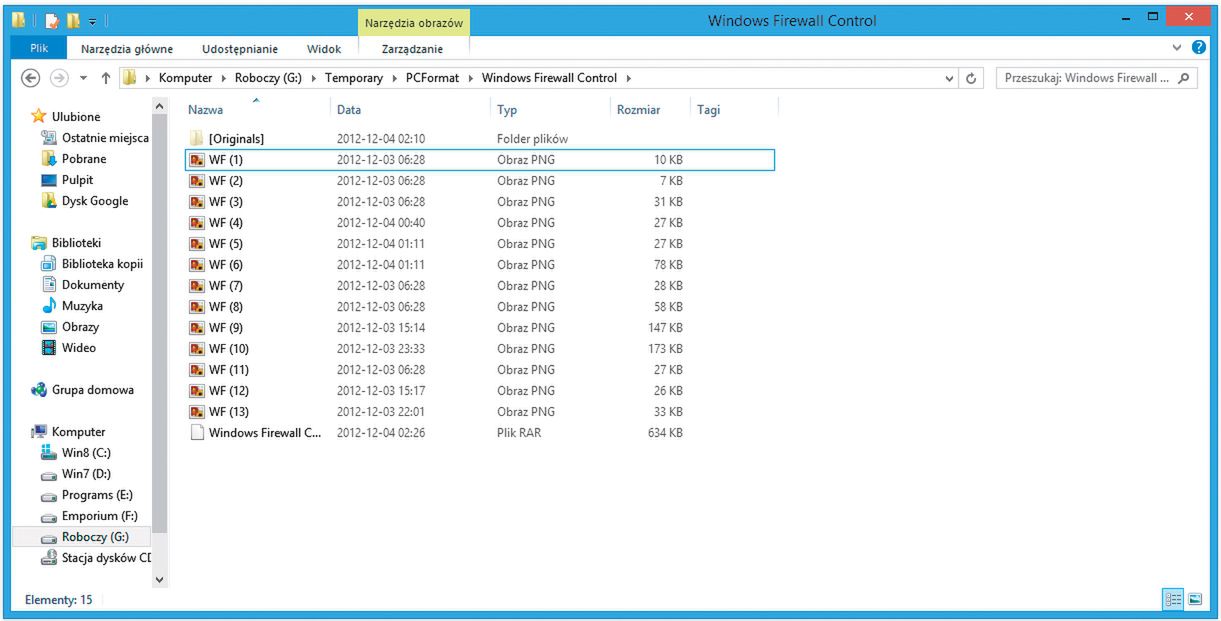Select the Windows Firewall RAR file icon
This screenshot has height=621, width=1221.
(197, 433)
